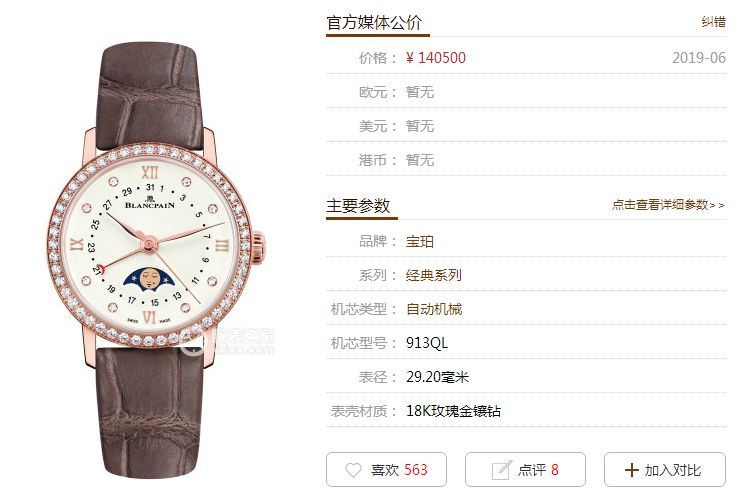Screen dimensions: 748x499
Task: Click the heart icon beside 喜欢
Action: [353, 470]
